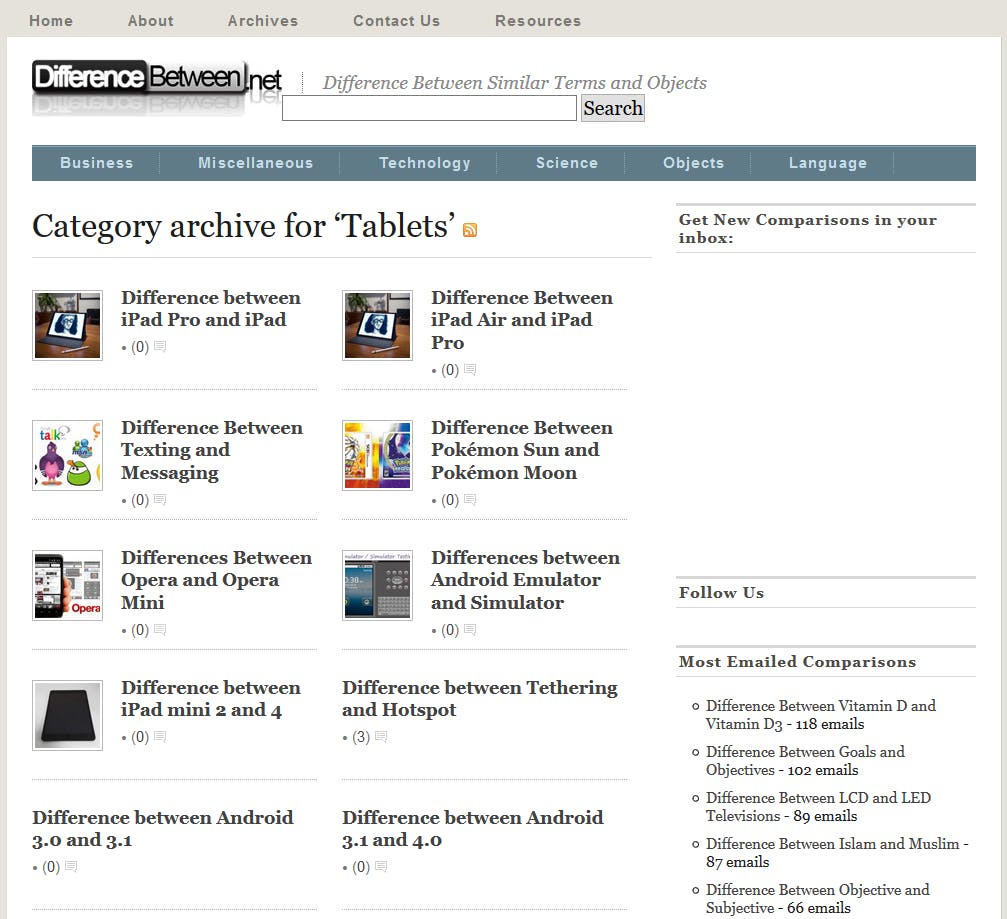
Task: Select the Language category tab
Action: click(828, 163)
